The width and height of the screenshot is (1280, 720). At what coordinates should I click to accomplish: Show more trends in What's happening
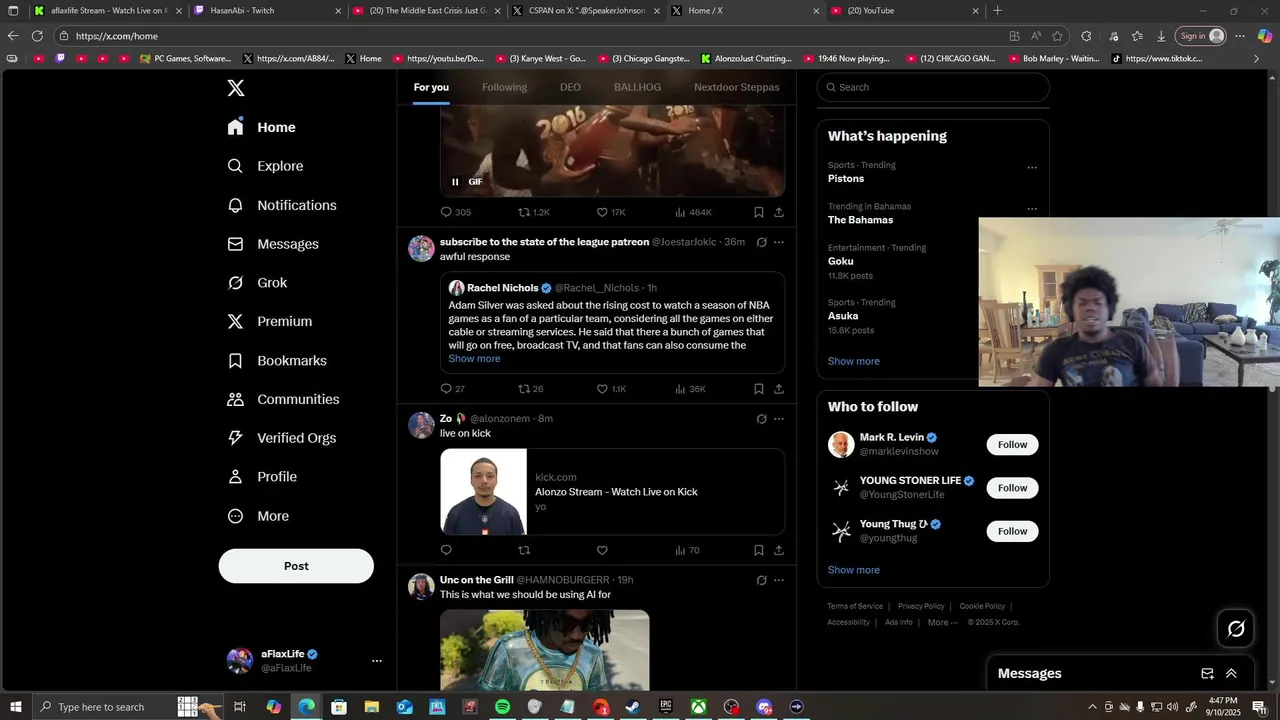click(853, 361)
